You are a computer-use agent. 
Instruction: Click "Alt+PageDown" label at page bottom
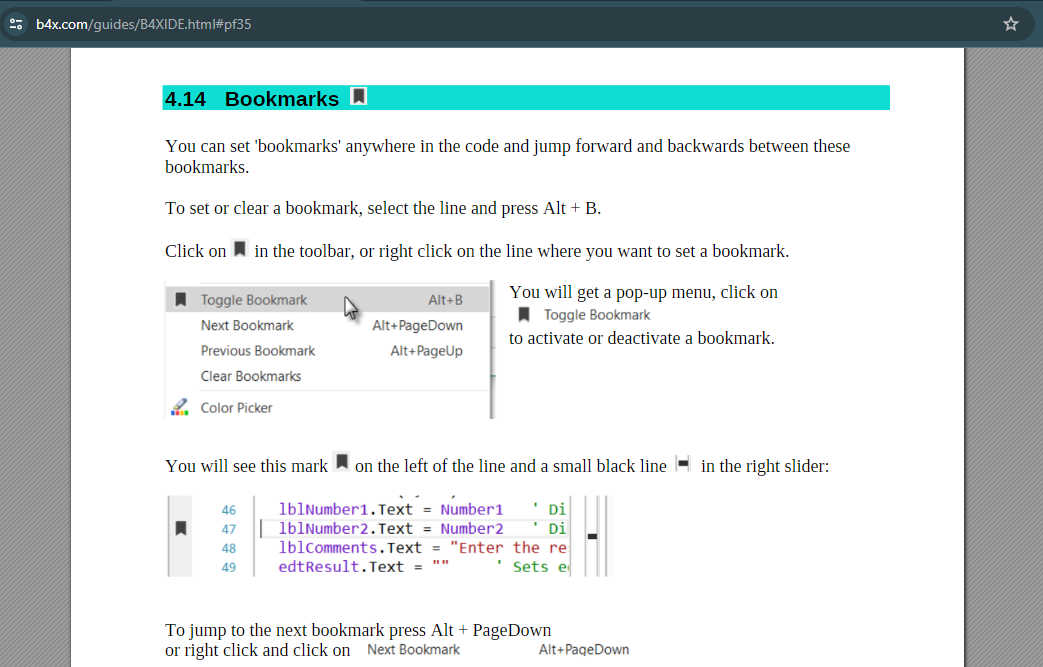(x=584, y=650)
